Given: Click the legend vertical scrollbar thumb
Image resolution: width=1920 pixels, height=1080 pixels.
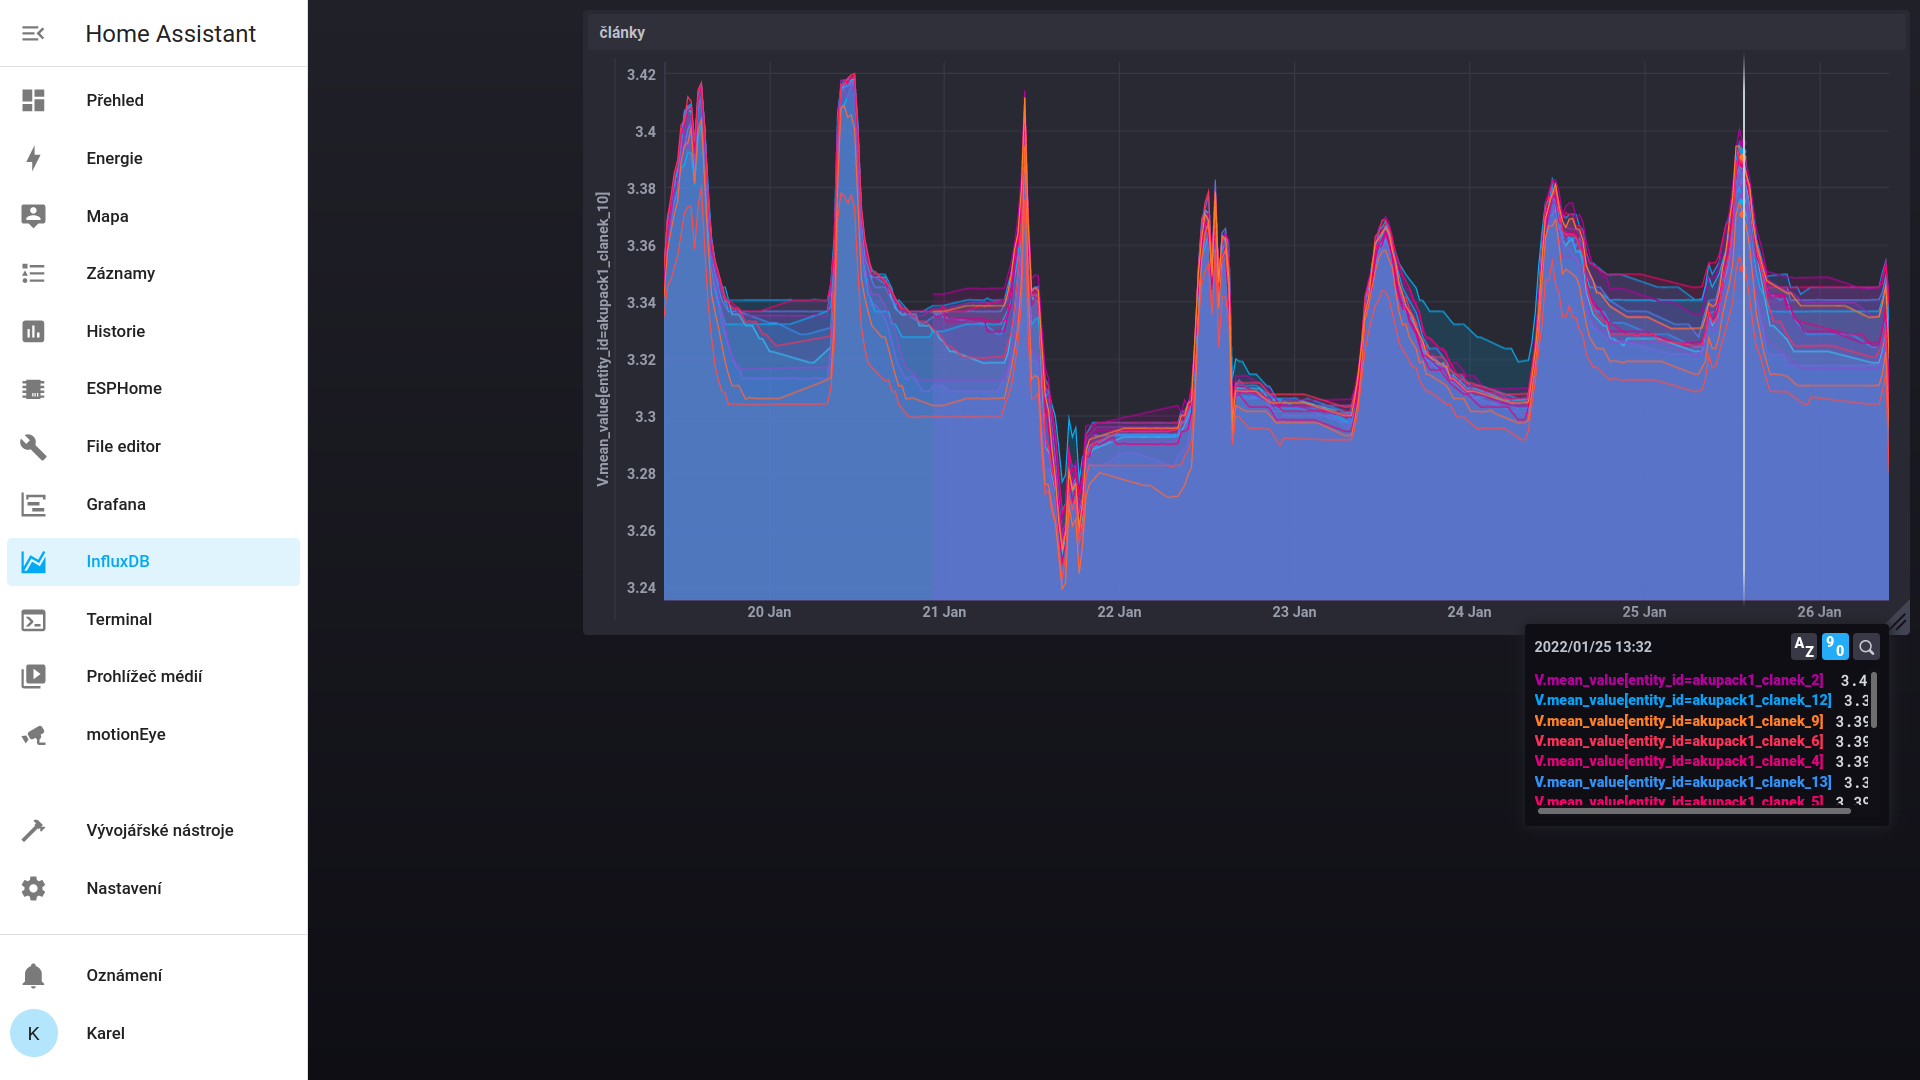Looking at the screenshot, I should tap(1874, 700).
